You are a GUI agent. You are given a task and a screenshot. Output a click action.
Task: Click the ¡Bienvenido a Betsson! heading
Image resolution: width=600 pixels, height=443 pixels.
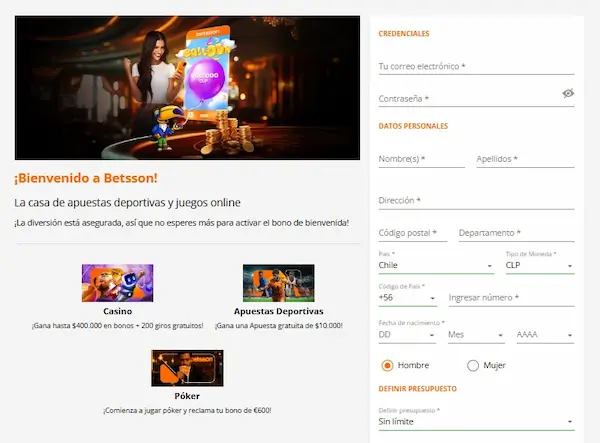(x=86, y=178)
